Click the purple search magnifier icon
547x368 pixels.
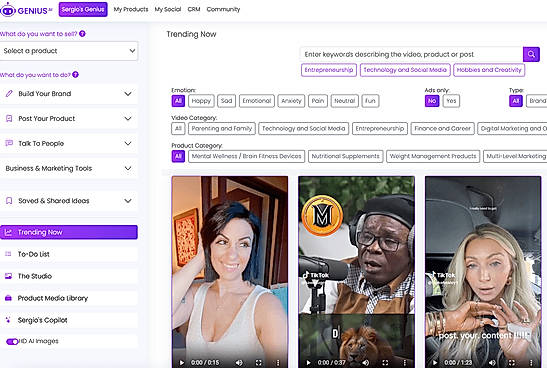[x=531, y=54]
